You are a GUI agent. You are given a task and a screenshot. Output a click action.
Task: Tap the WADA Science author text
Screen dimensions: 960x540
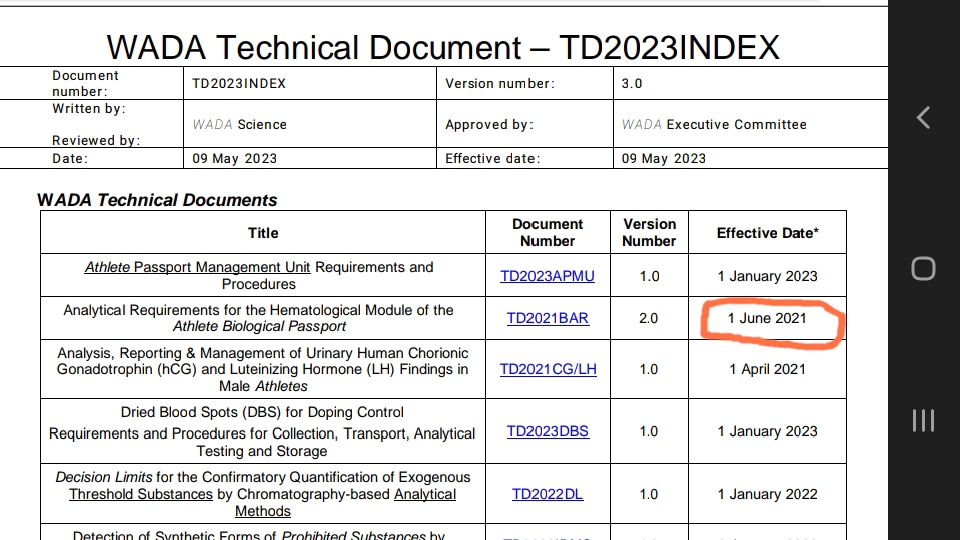tap(240, 125)
